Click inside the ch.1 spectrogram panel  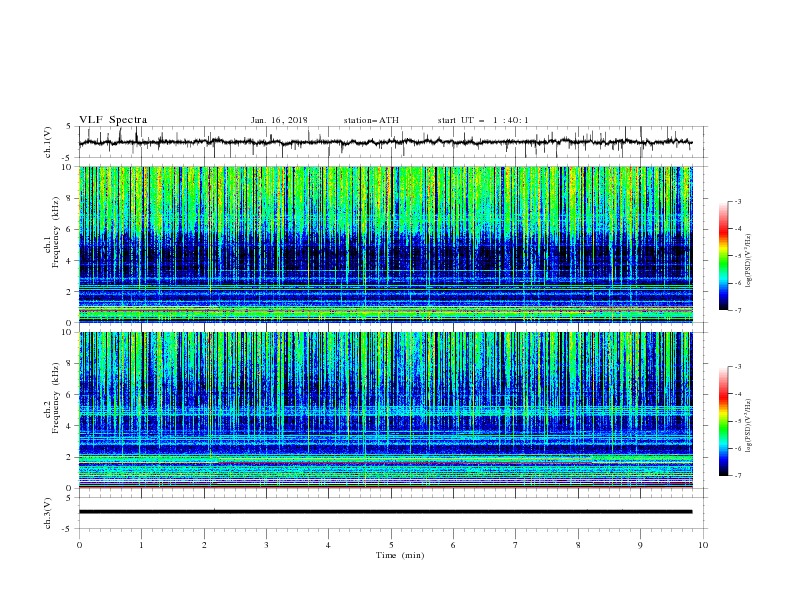pyautogui.click(x=386, y=244)
